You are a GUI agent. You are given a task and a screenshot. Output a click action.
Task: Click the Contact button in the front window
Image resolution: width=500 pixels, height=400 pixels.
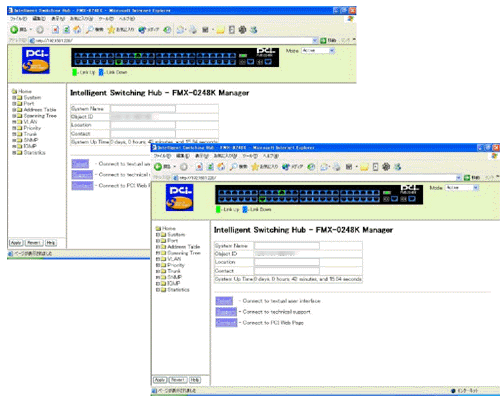click(x=226, y=323)
